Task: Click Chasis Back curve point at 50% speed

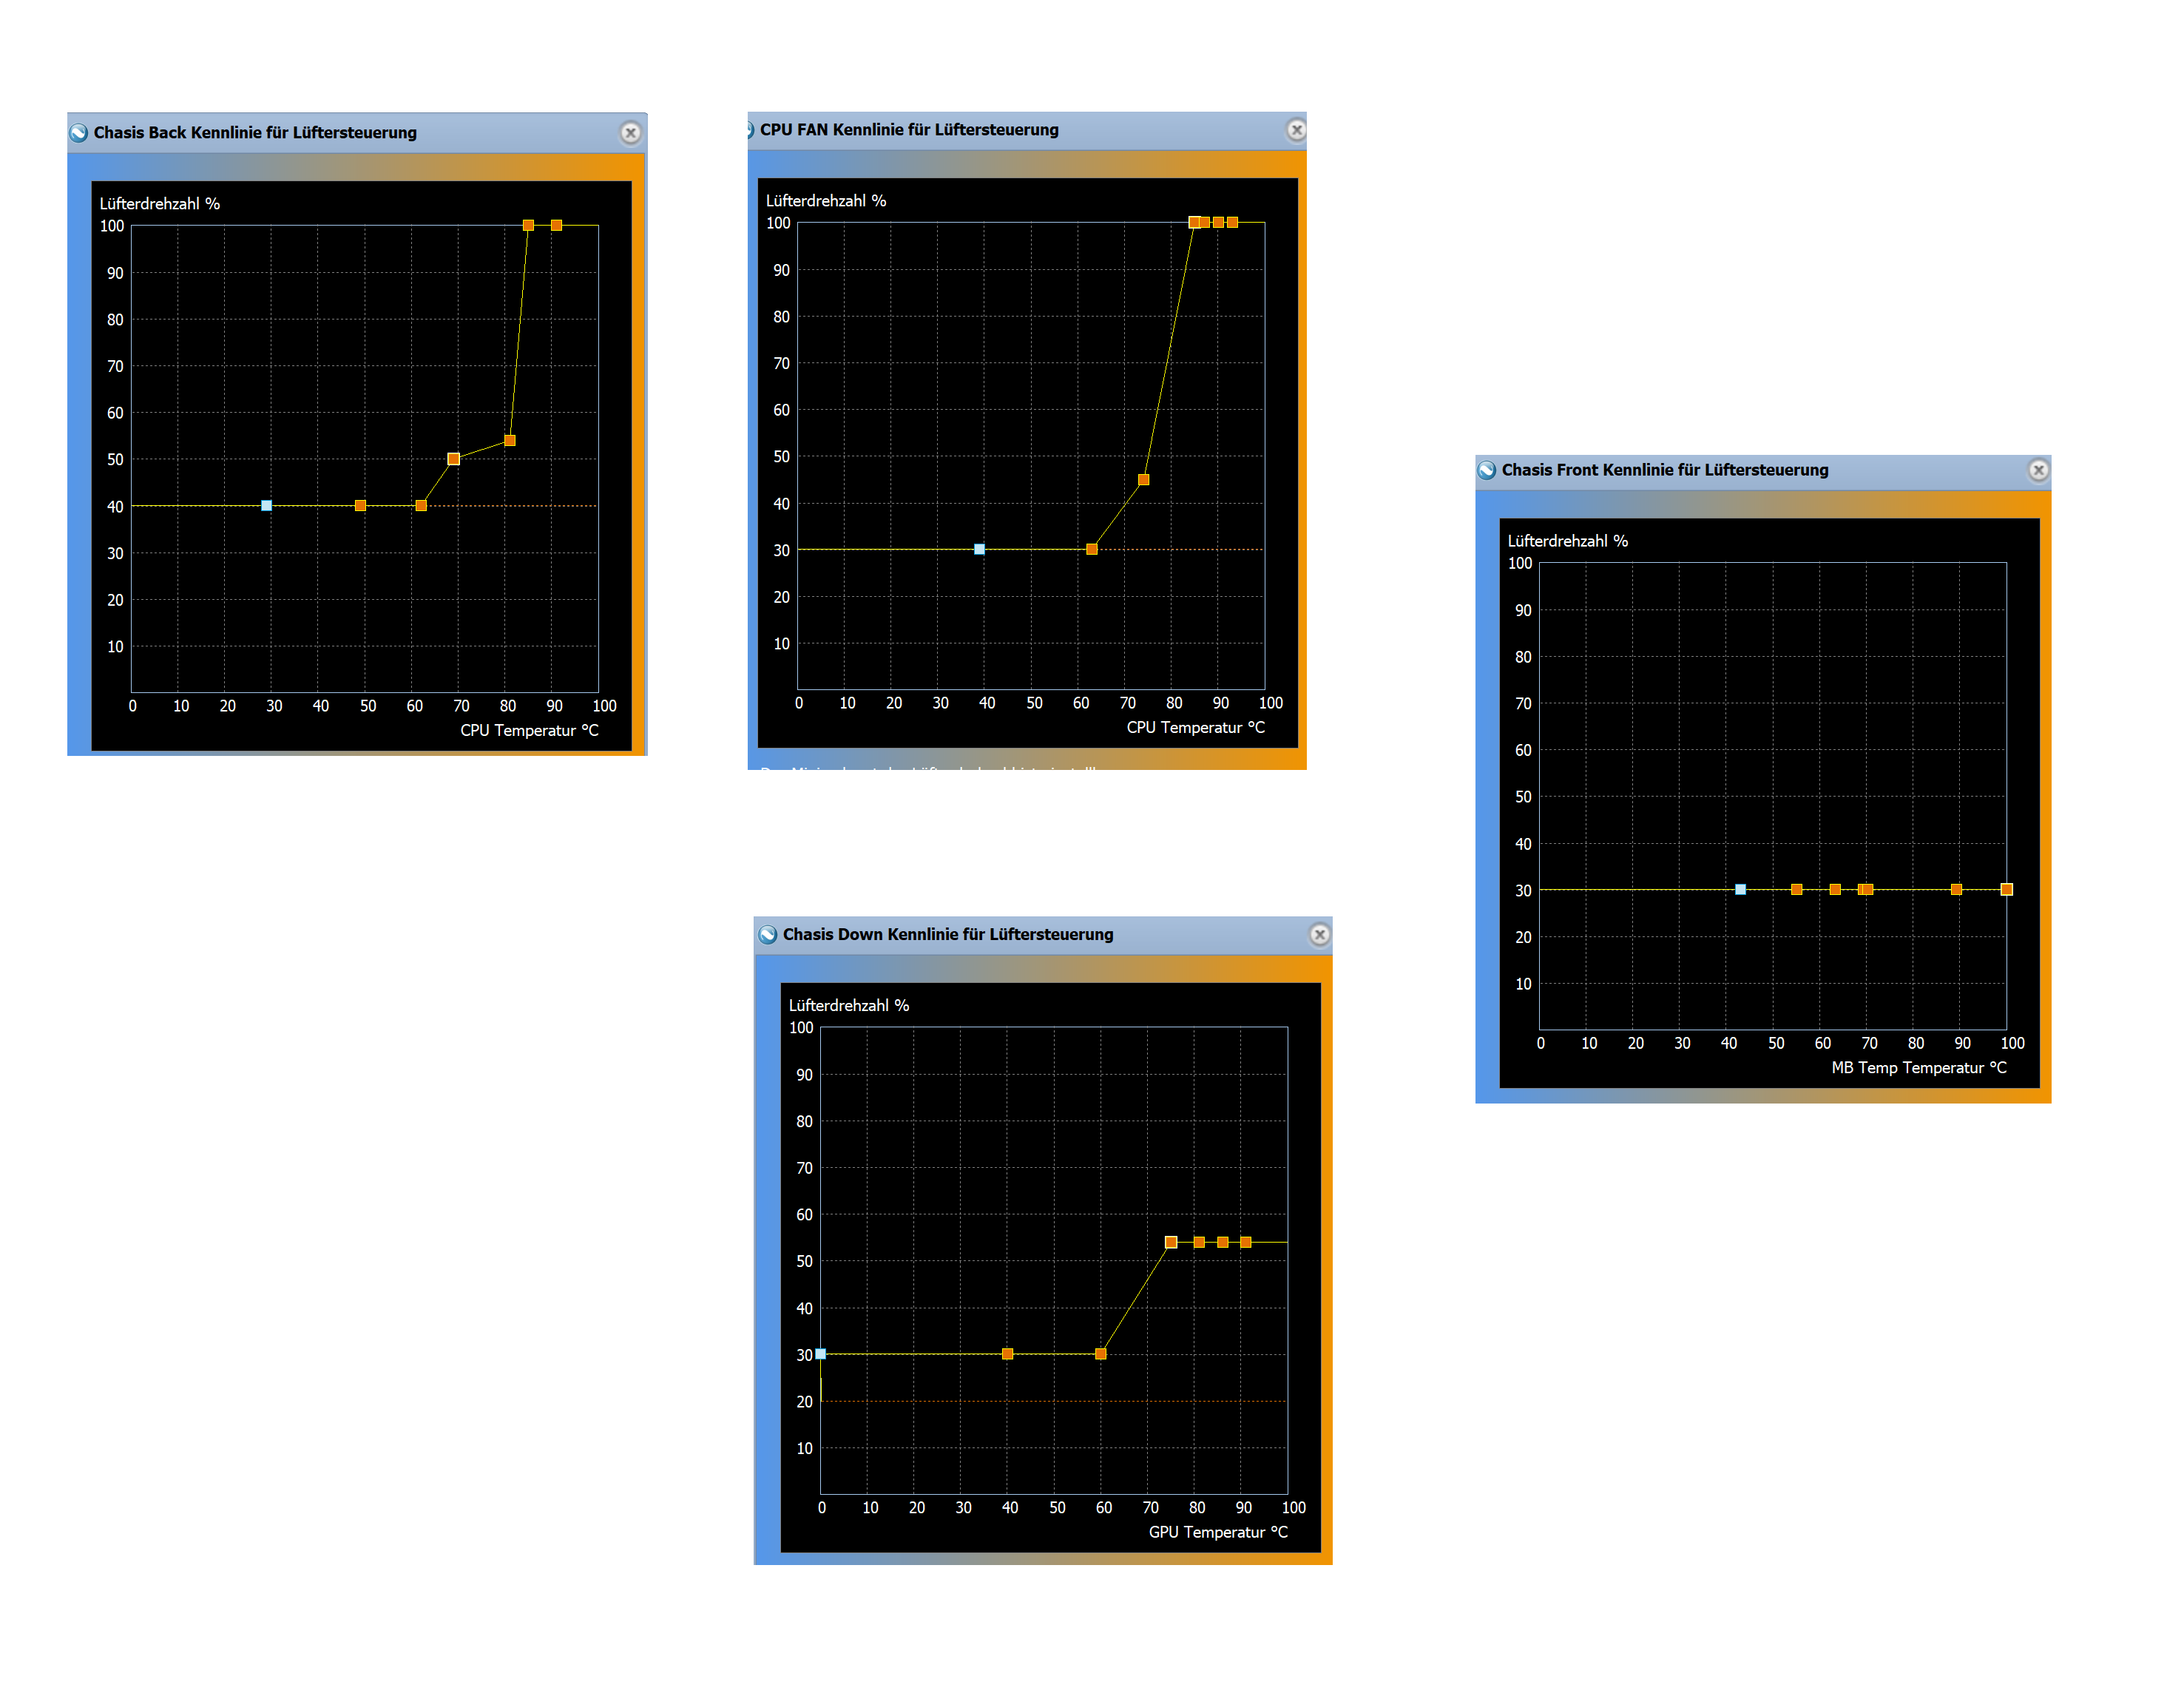Action: point(453,458)
